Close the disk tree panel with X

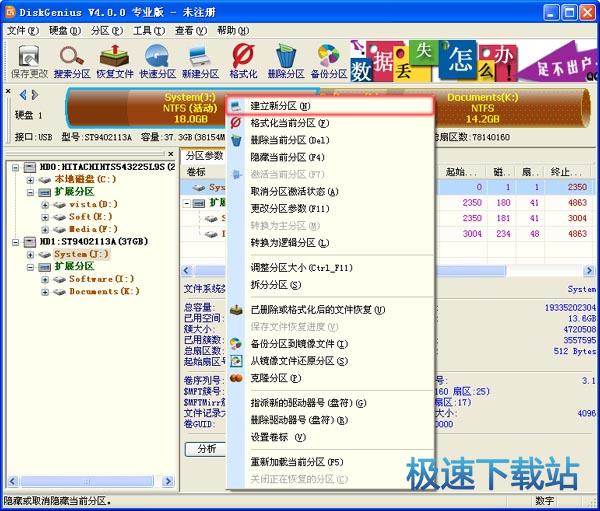[x=171, y=154]
